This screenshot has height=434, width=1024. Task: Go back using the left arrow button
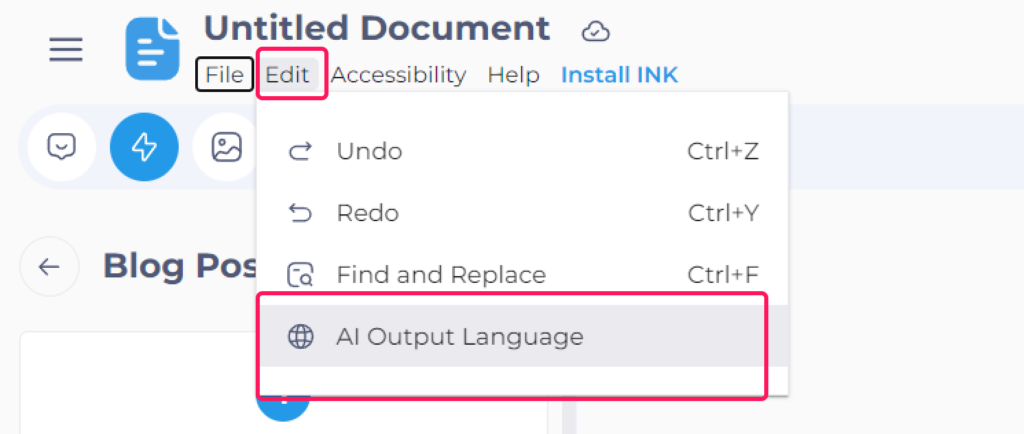(50, 266)
